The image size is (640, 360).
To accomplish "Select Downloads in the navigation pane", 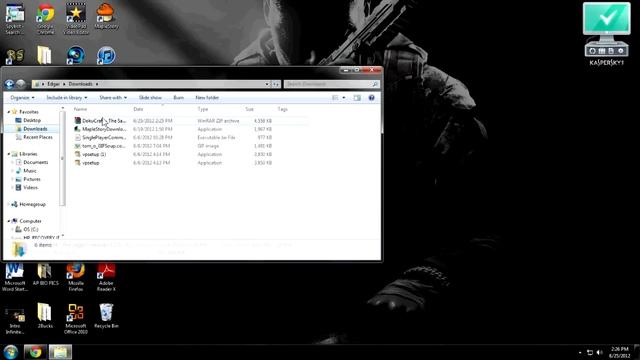I will [35, 129].
